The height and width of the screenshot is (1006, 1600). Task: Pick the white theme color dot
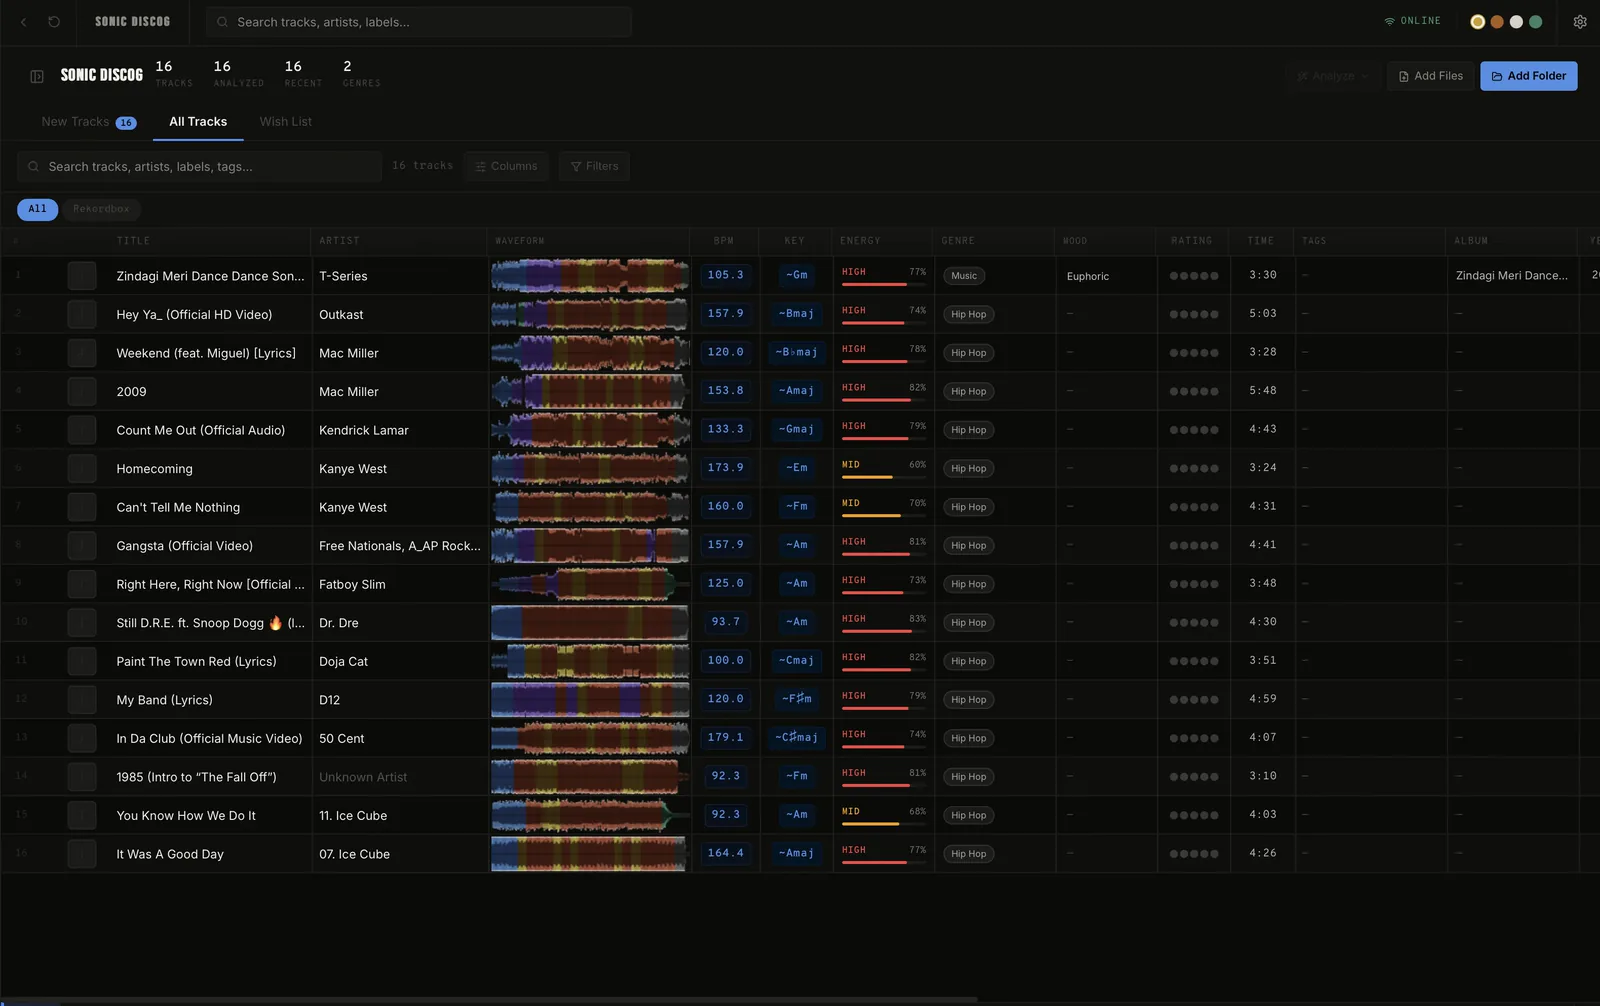click(x=1516, y=22)
